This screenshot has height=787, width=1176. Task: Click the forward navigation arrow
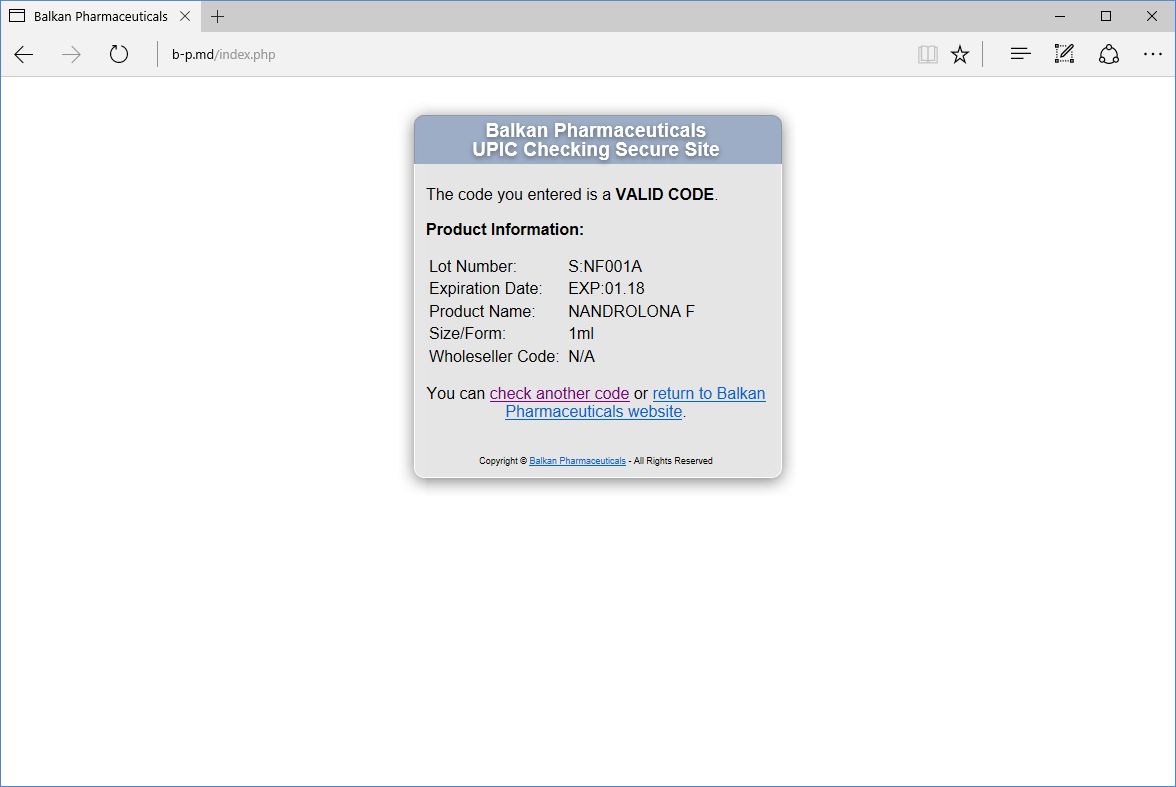(71, 55)
